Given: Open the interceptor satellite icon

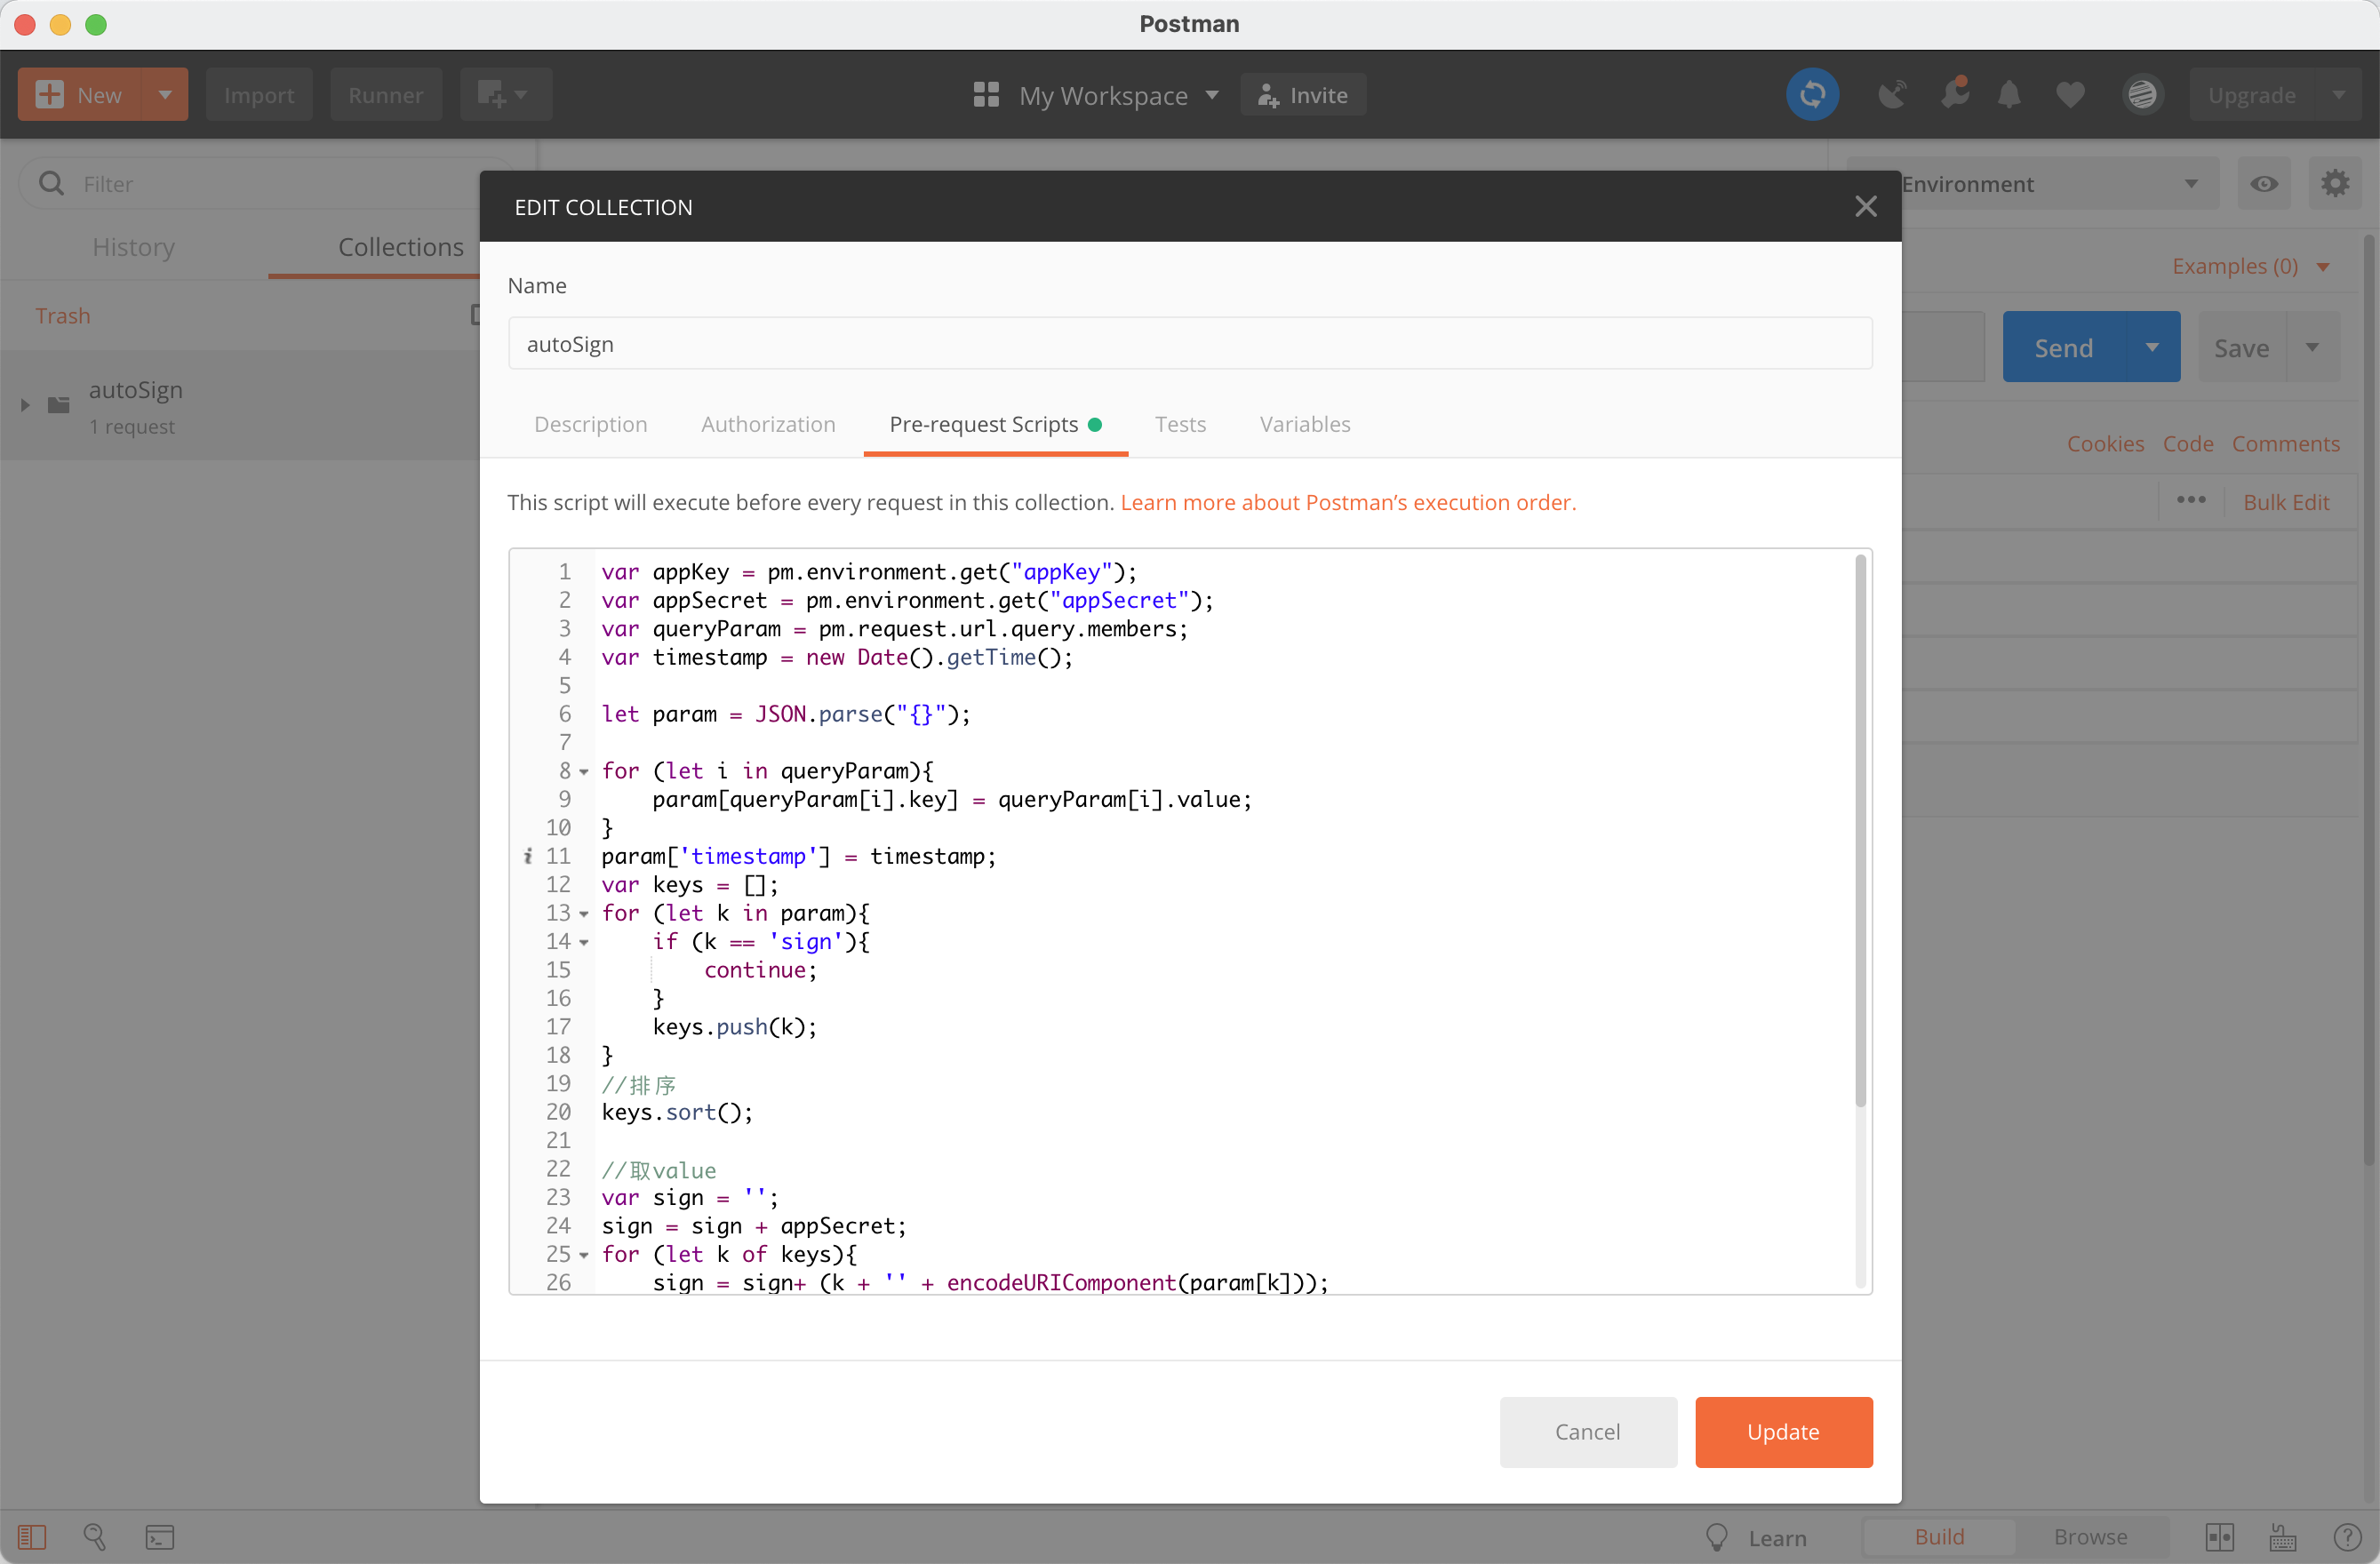Looking at the screenshot, I should [x=1891, y=95].
